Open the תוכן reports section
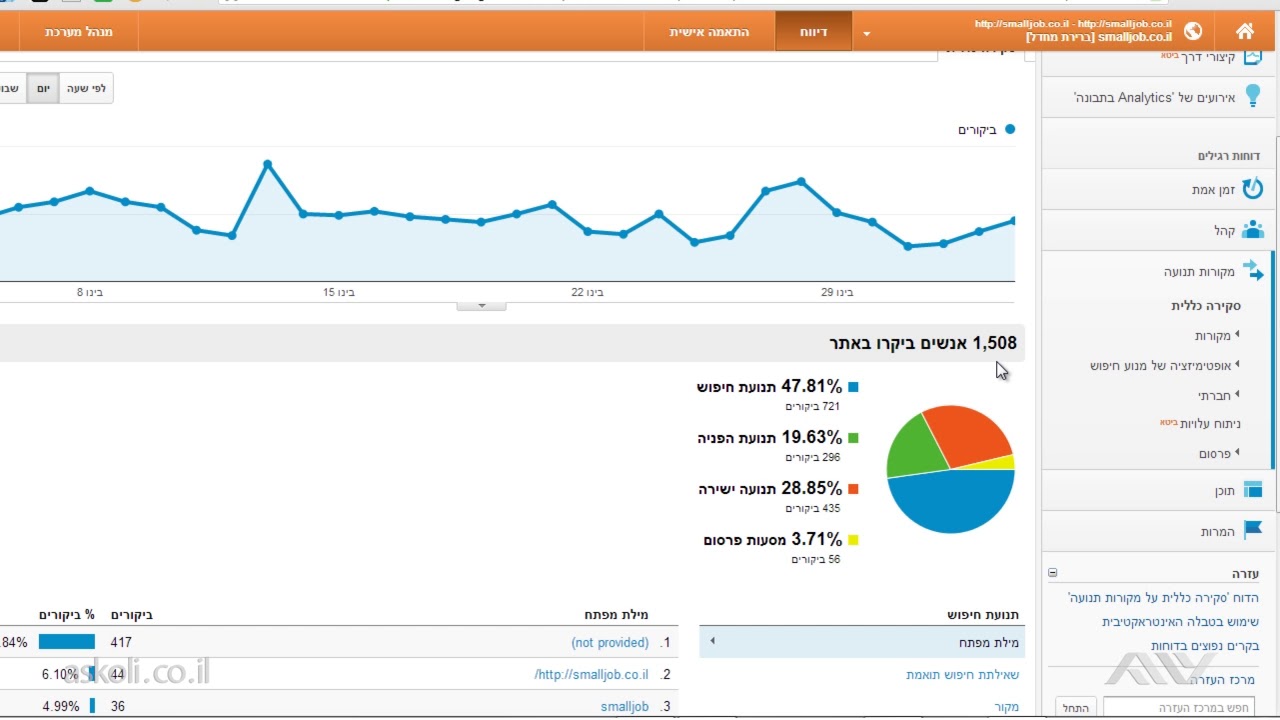The width and height of the screenshot is (1280, 720). tap(1225, 491)
